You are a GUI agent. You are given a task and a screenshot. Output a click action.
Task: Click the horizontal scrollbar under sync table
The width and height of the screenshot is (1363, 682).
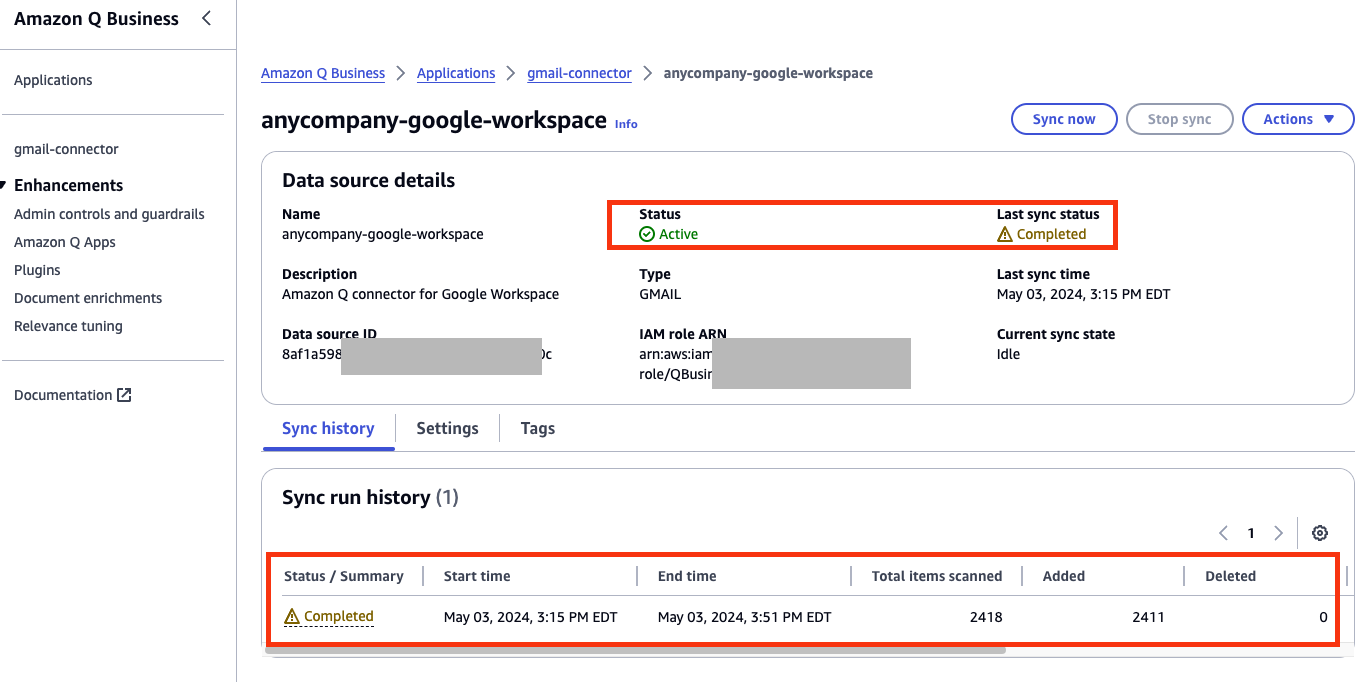click(x=635, y=650)
